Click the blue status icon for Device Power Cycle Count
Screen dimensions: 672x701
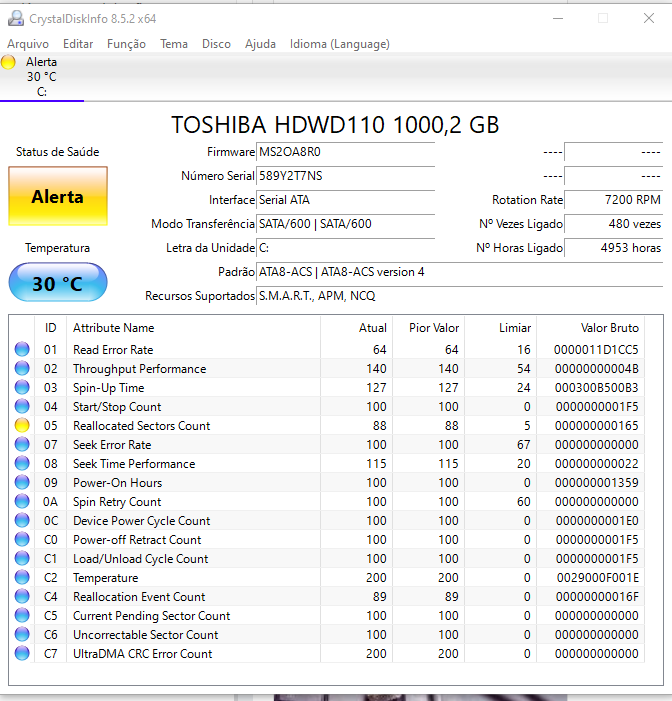[x=22, y=520]
